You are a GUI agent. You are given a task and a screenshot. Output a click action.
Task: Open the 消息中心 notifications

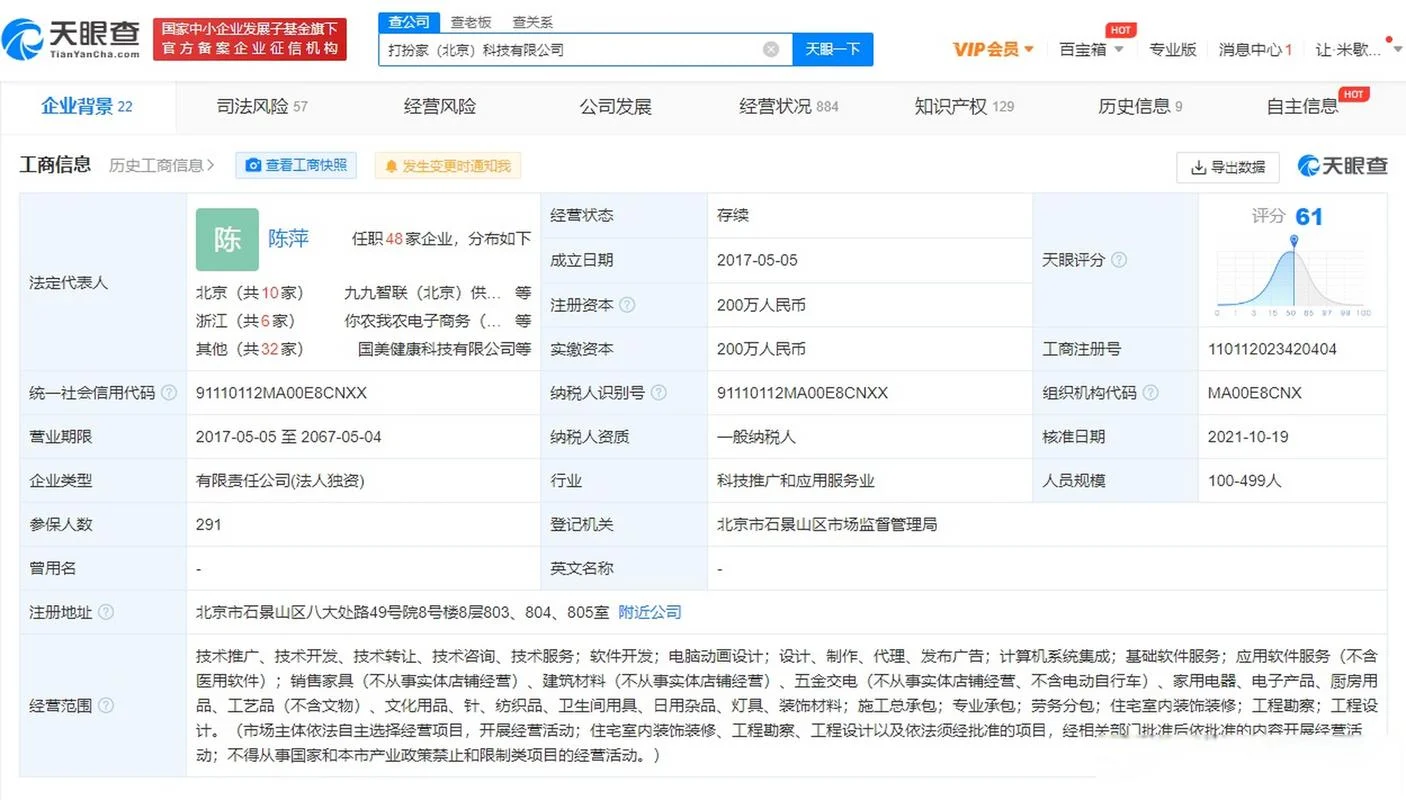[1255, 49]
